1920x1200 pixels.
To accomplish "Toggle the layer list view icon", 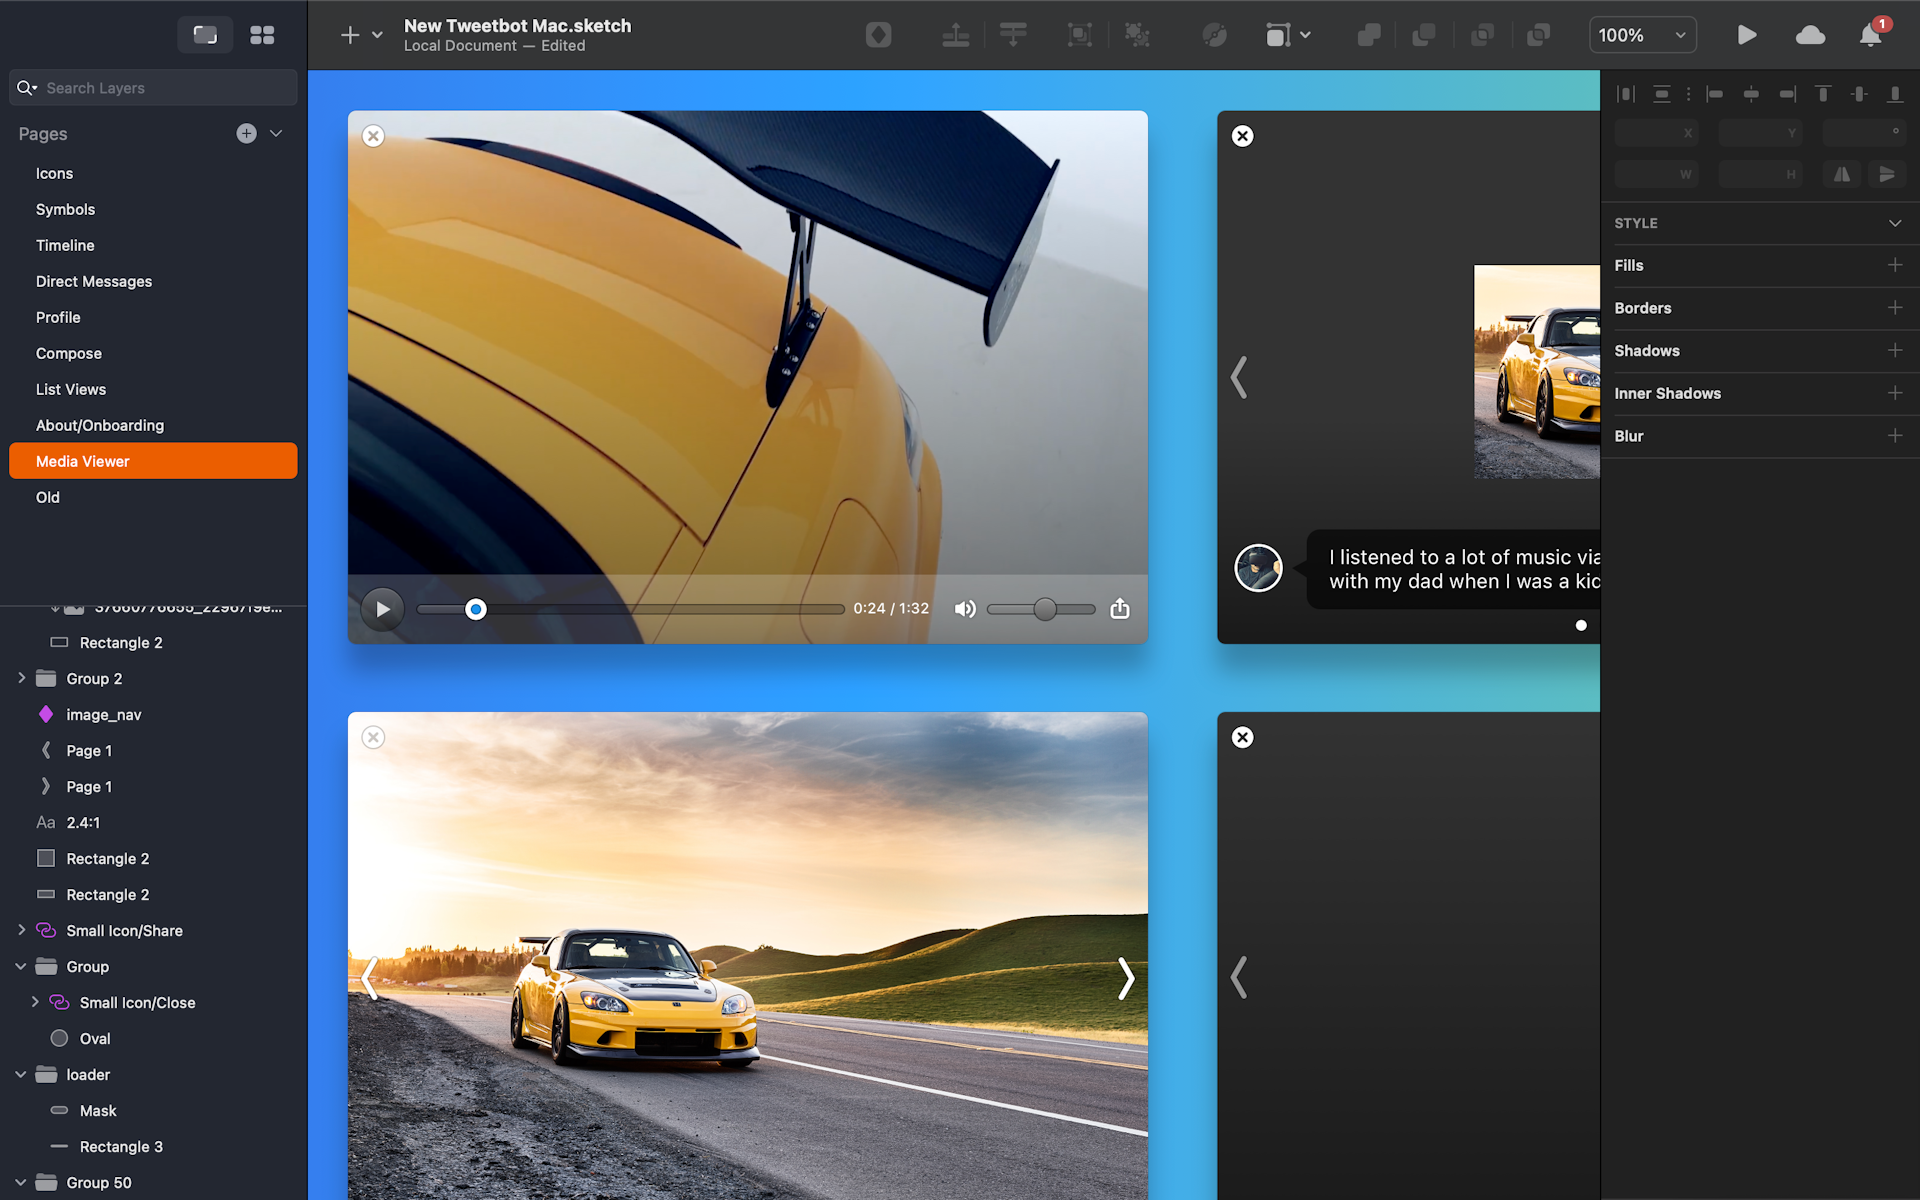I will pos(205,34).
